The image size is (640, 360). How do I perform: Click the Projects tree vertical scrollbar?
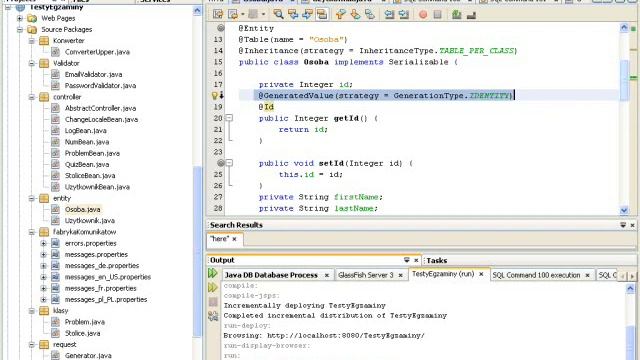pyautogui.click(x=198, y=251)
